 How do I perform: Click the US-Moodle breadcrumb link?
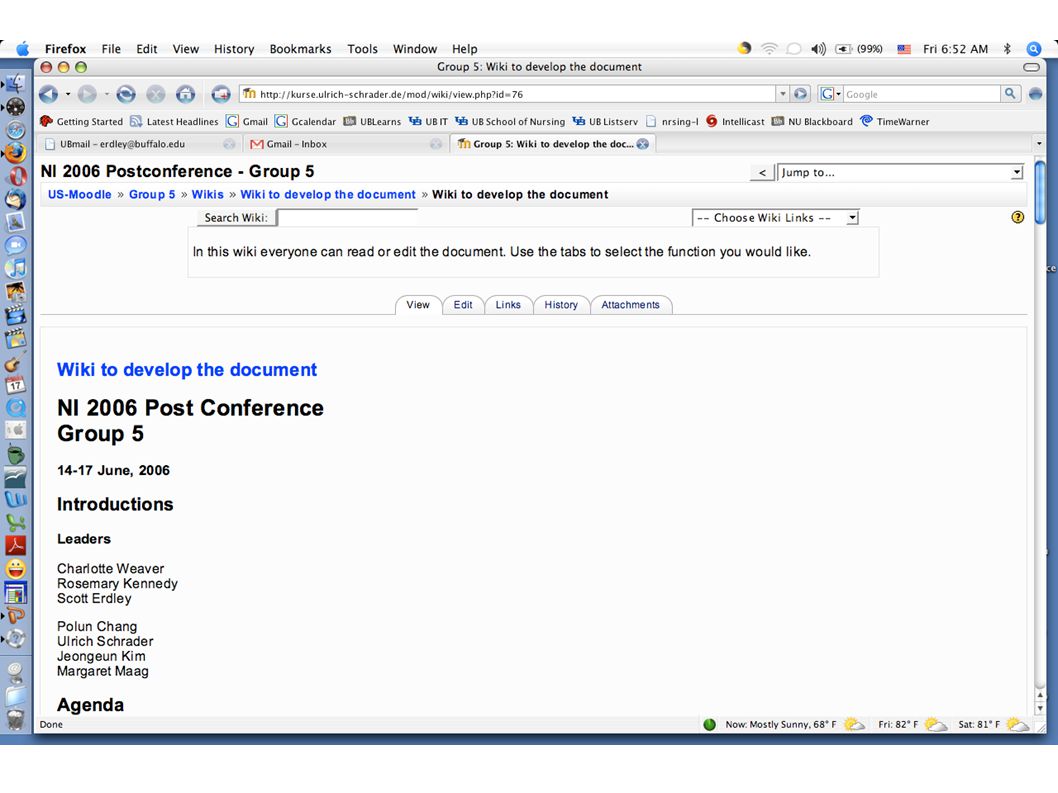pos(80,194)
